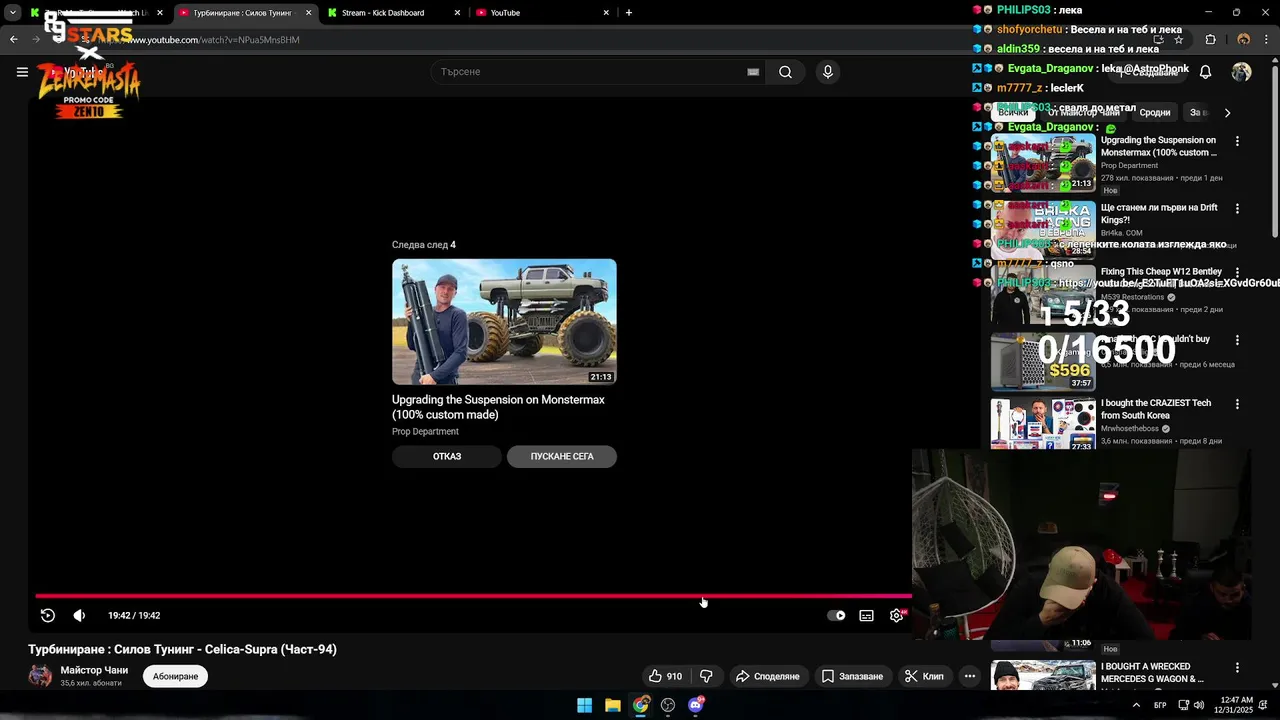Viewport: 1280px width, 720px height.
Task: Click ОТКАЗ to cancel autoplay
Action: coord(447,456)
